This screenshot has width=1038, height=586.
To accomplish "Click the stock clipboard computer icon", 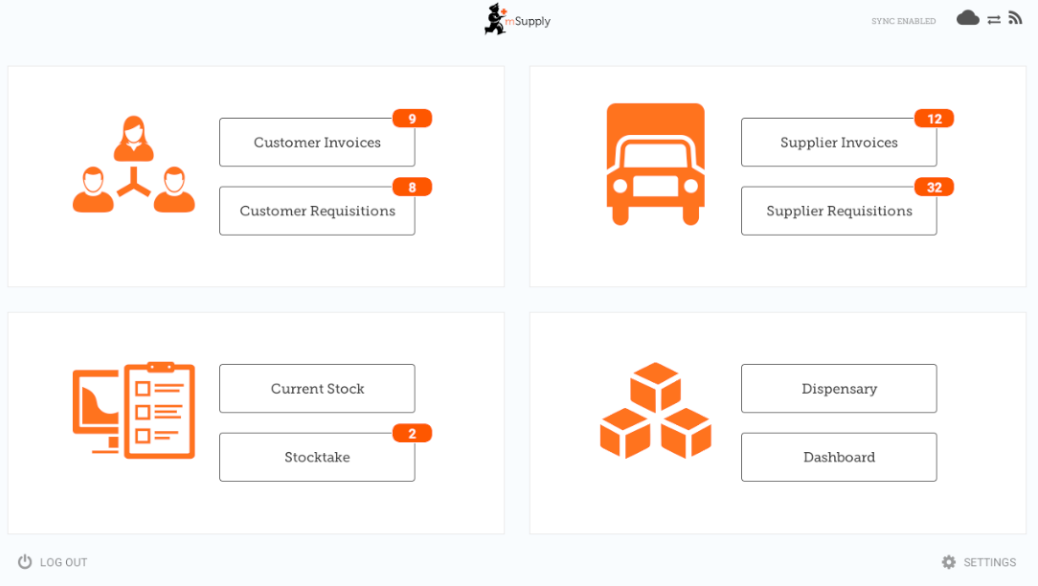I will pos(134,410).
